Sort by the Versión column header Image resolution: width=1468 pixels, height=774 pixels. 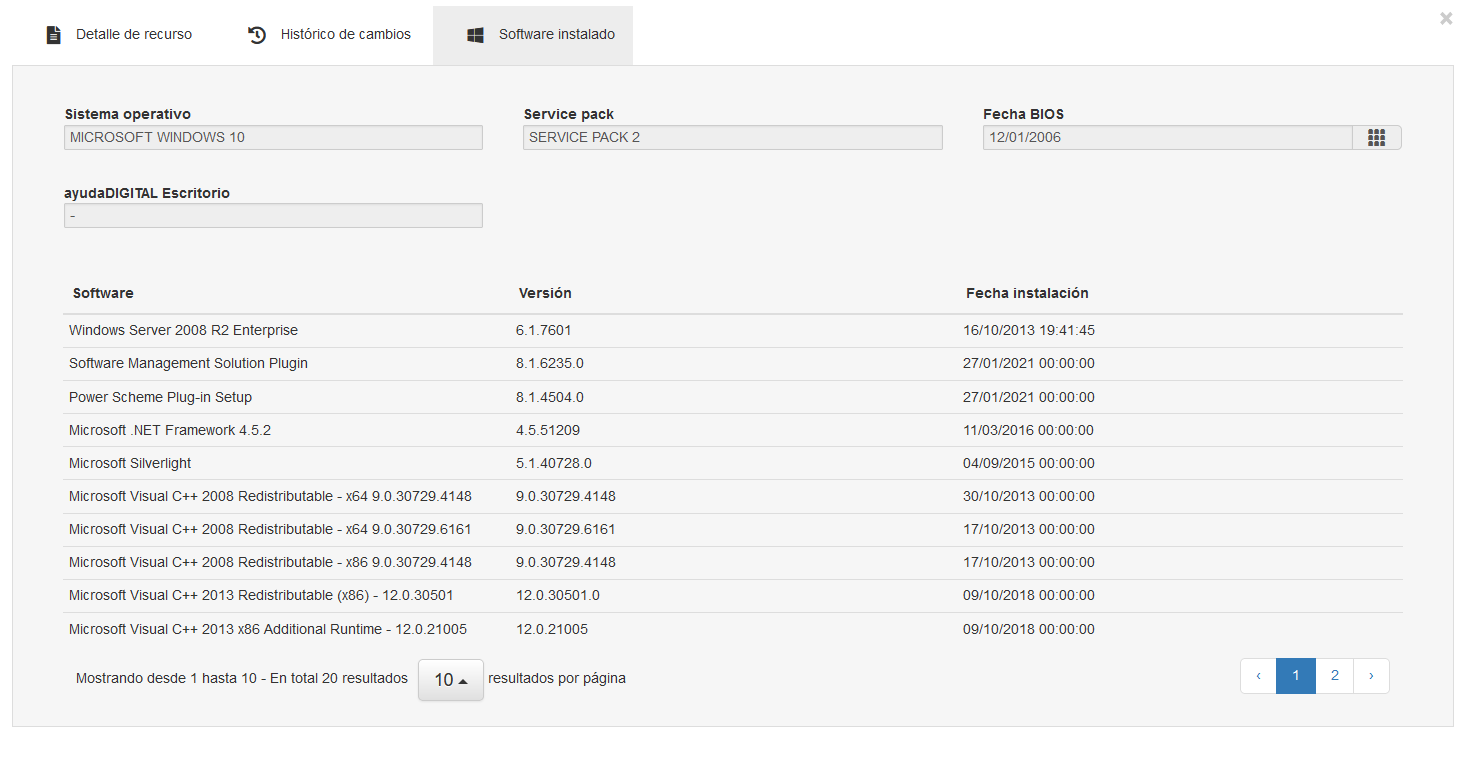[x=545, y=293]
